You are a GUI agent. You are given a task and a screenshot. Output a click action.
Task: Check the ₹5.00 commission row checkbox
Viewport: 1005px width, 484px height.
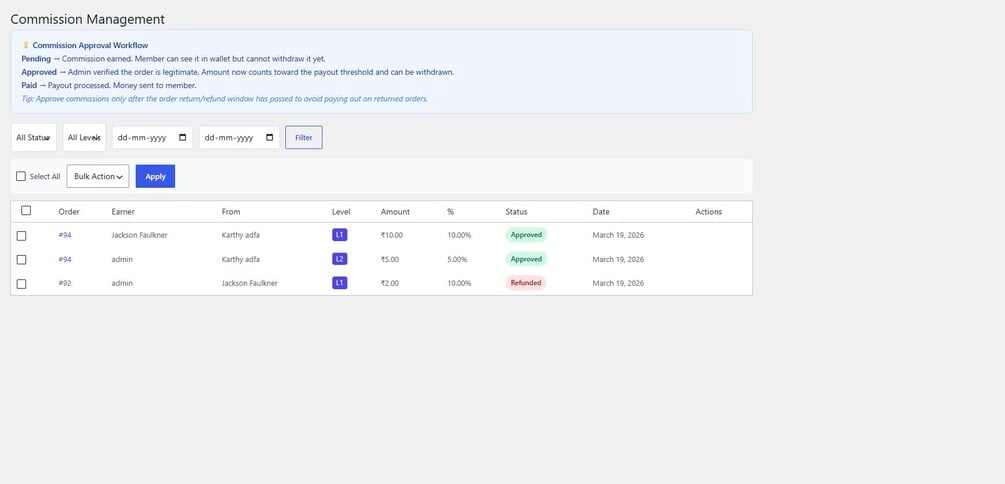coord(21,260)
